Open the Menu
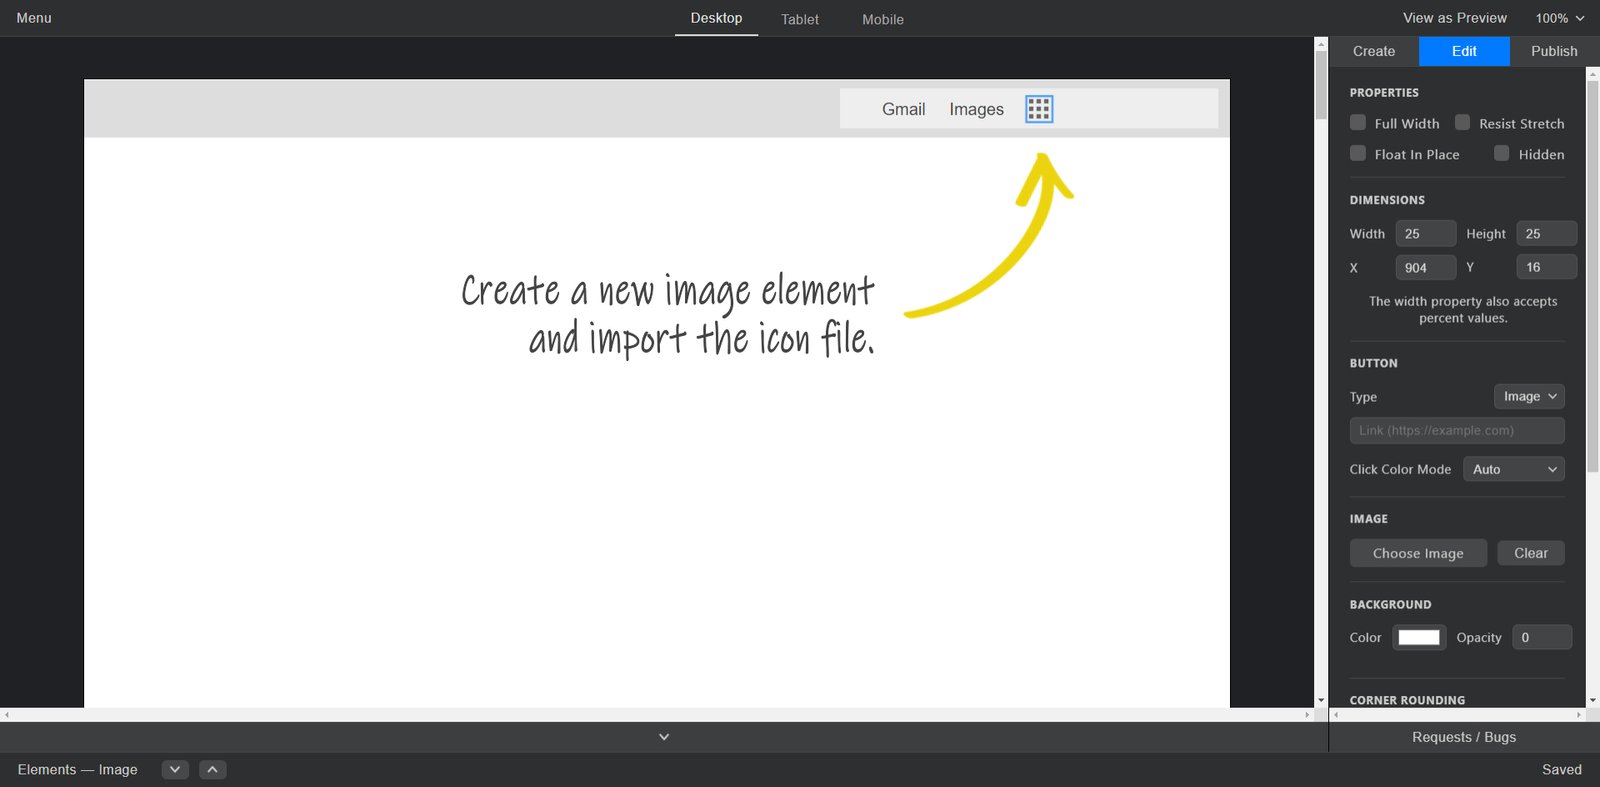Viewport: 1600px width, 787px height. pos(34,18)
